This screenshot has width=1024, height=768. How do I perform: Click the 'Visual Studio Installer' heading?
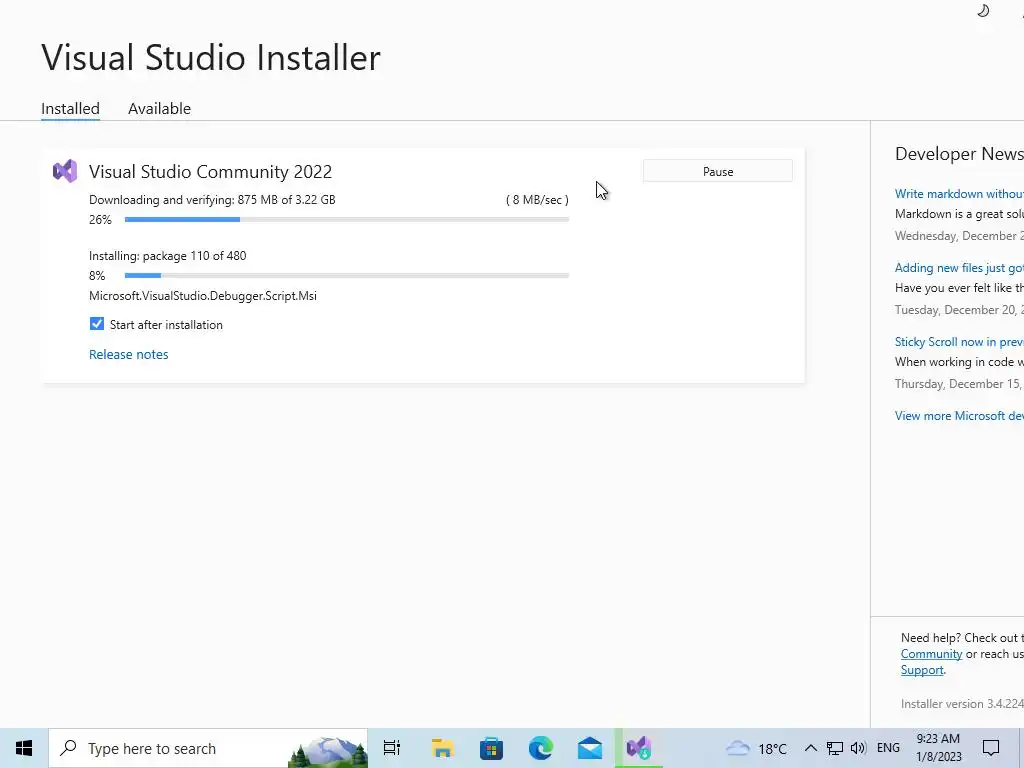pyautogui.click(x=211, y=57)
